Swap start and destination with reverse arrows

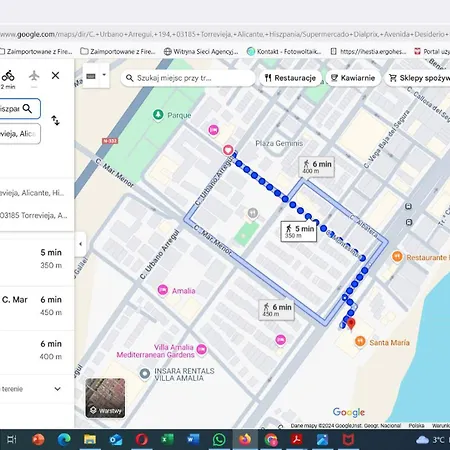point(55,120)
